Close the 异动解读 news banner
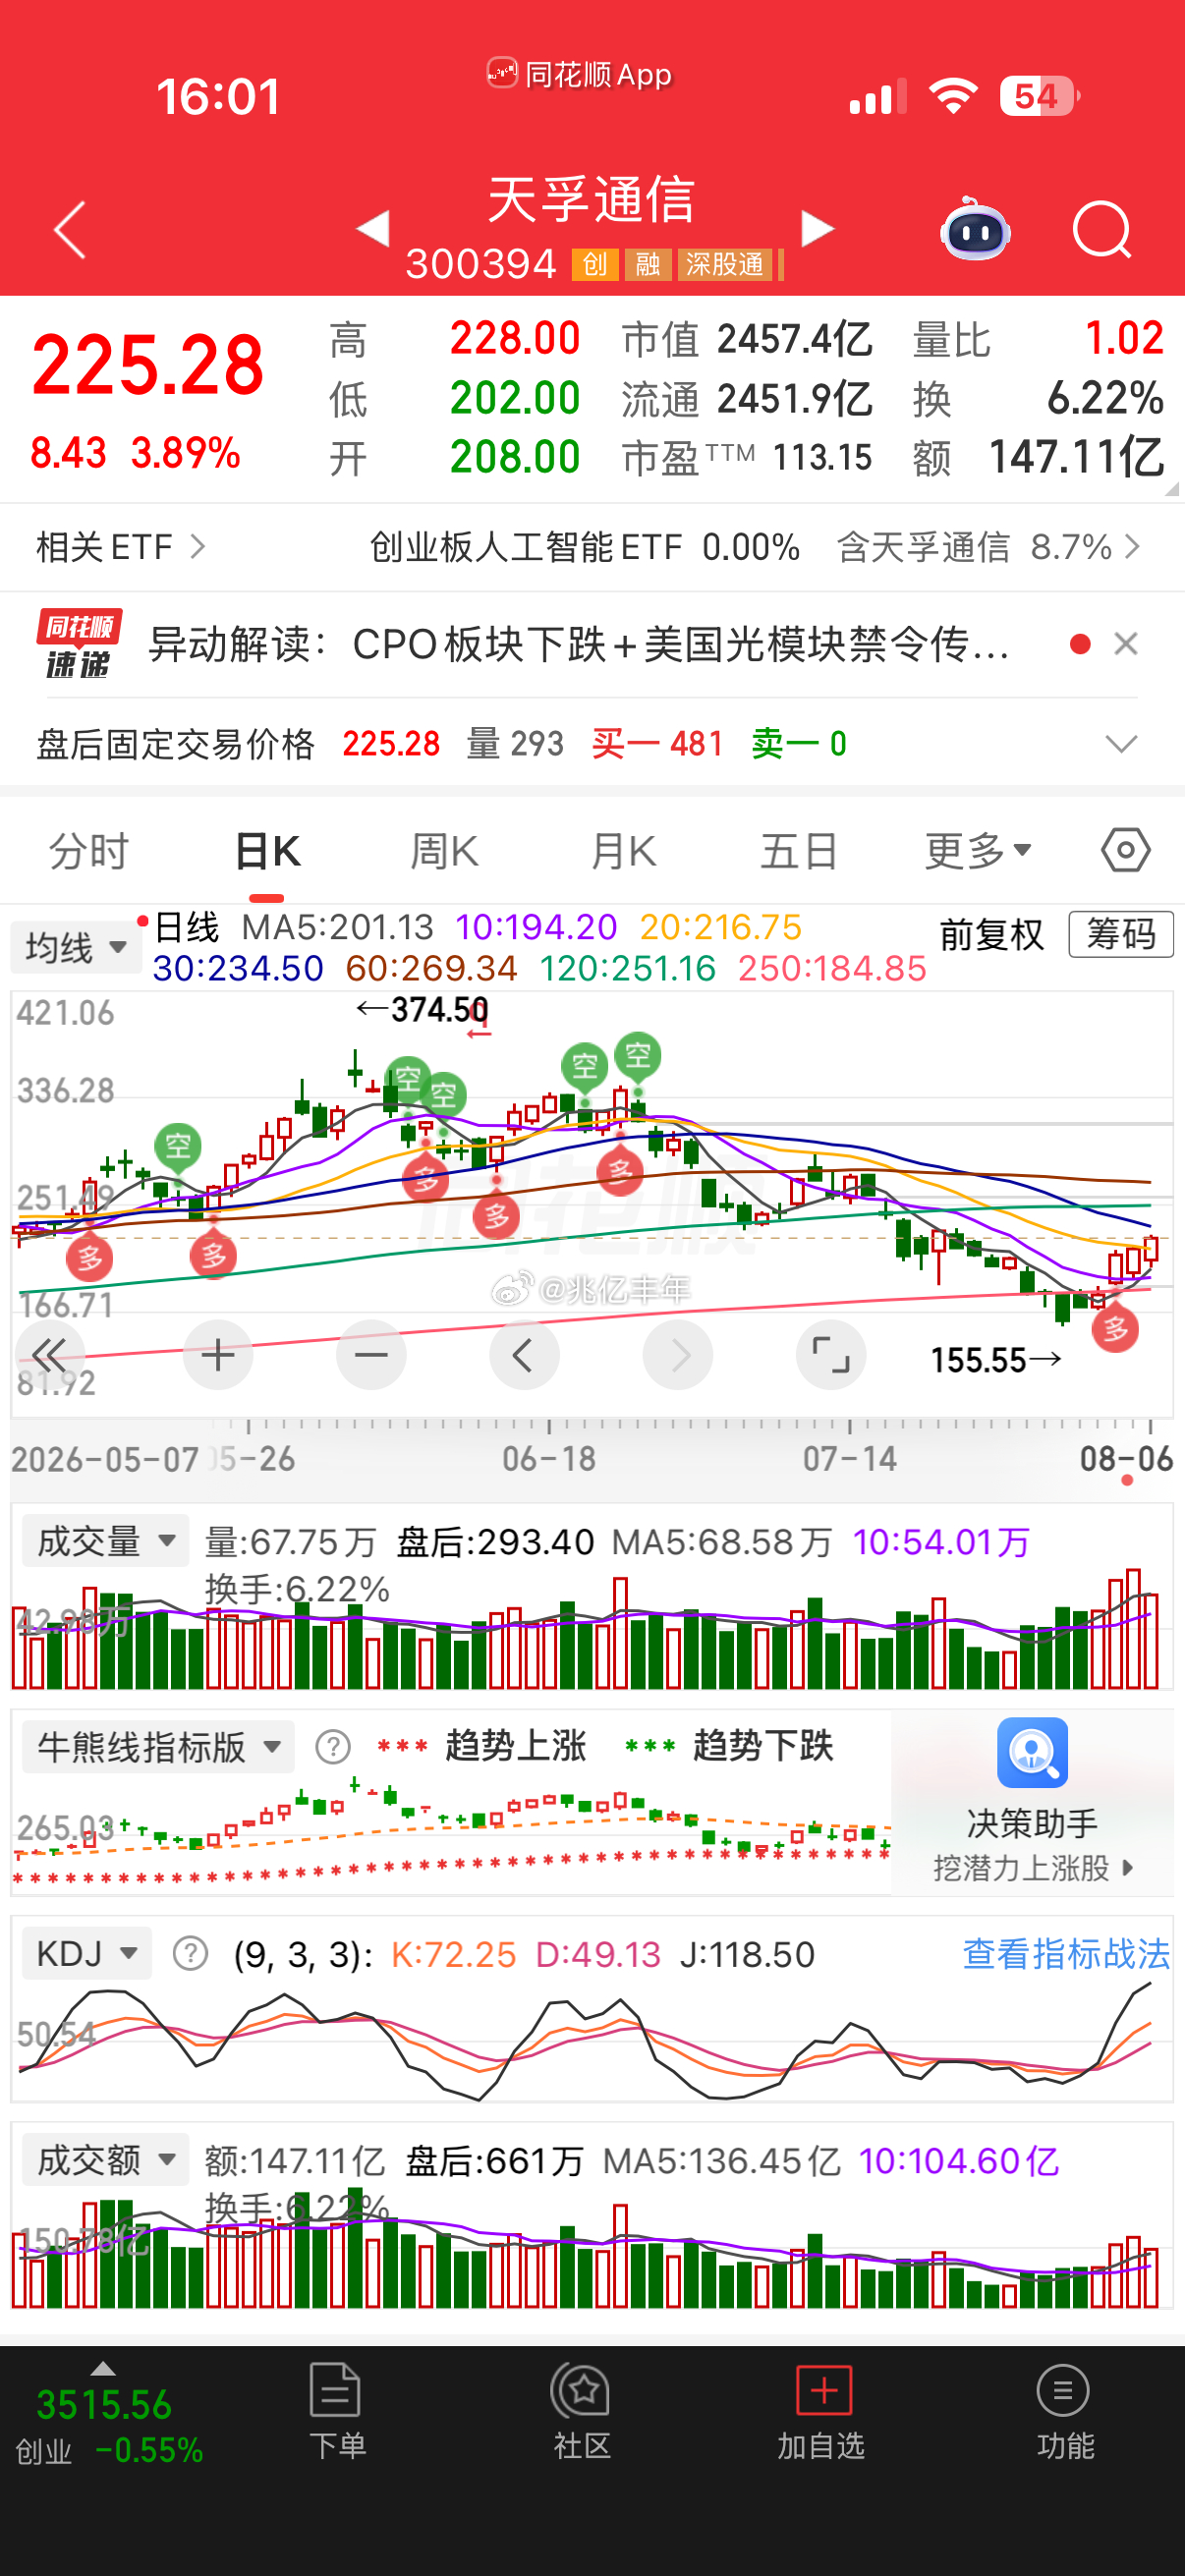Screen dimensions: 1185x2576 coord(1126,644)
